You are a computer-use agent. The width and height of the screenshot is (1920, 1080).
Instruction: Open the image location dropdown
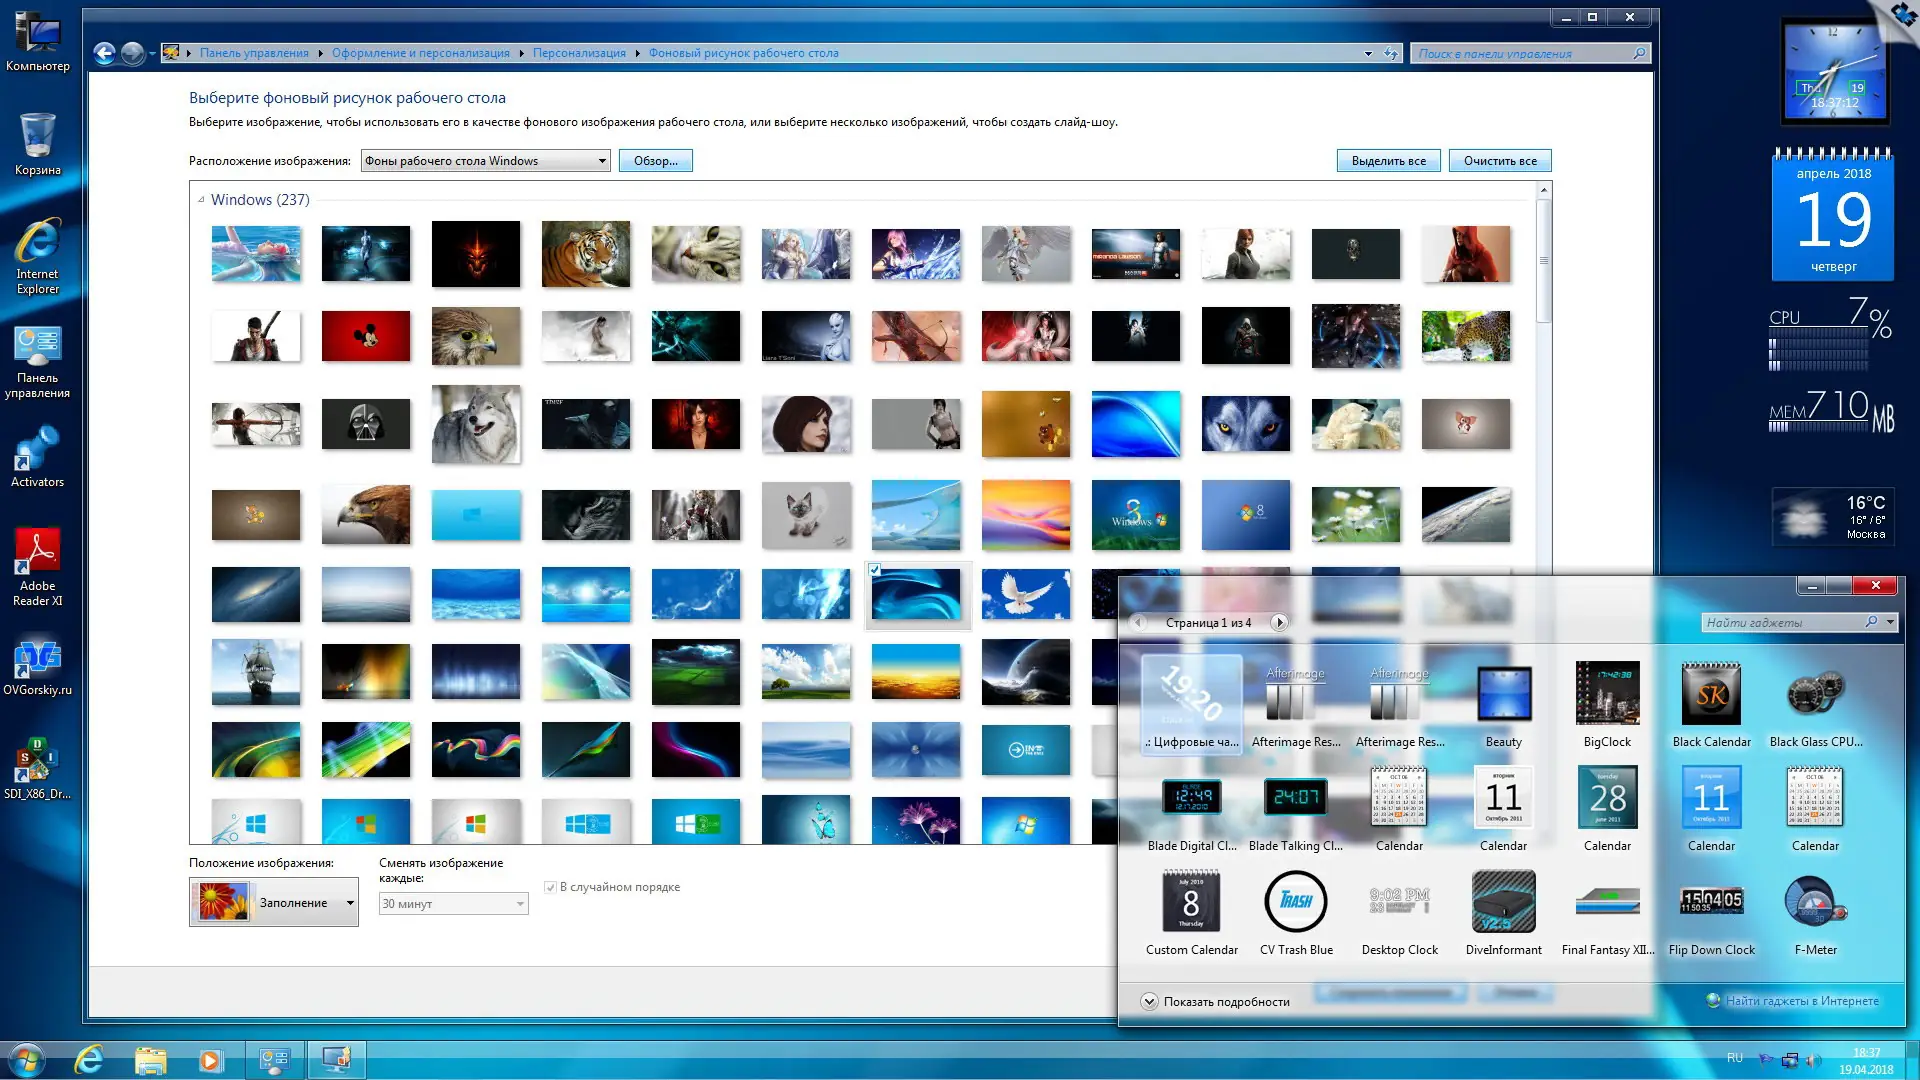tap(602, 161)
